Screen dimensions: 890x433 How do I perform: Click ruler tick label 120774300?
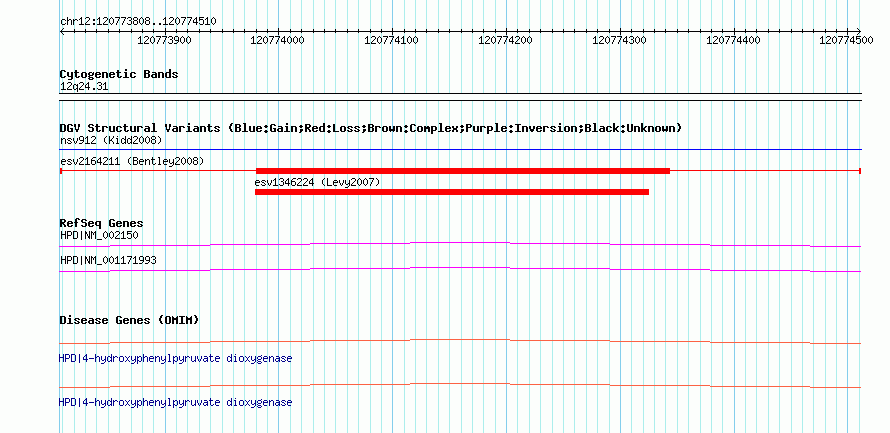click(619, 40)
